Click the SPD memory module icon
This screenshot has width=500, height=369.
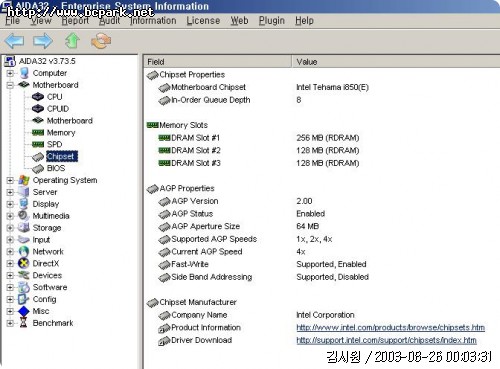point(38,144)
